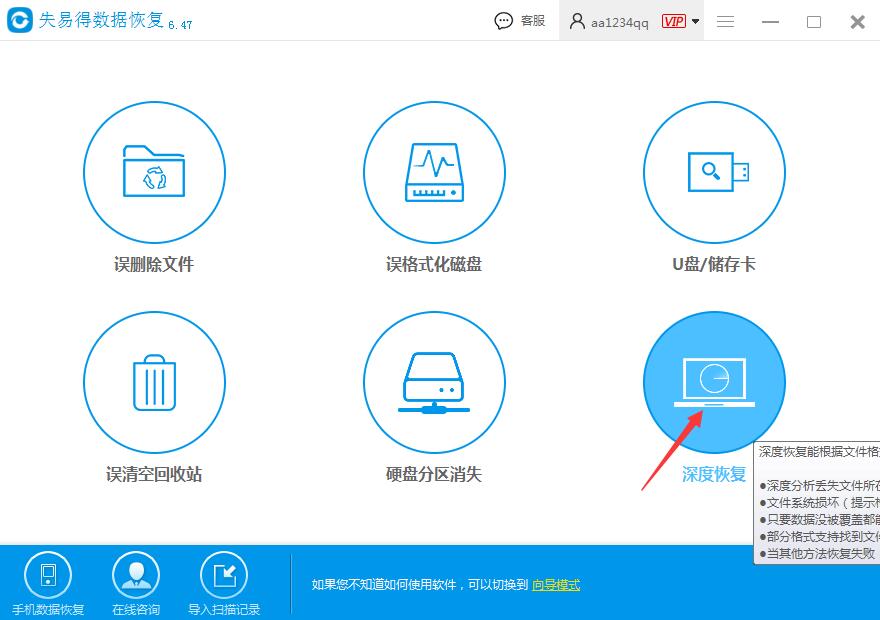Close the data recovery window
The height and width of the screenshot is (620, 880).
(x=858, y=22)
